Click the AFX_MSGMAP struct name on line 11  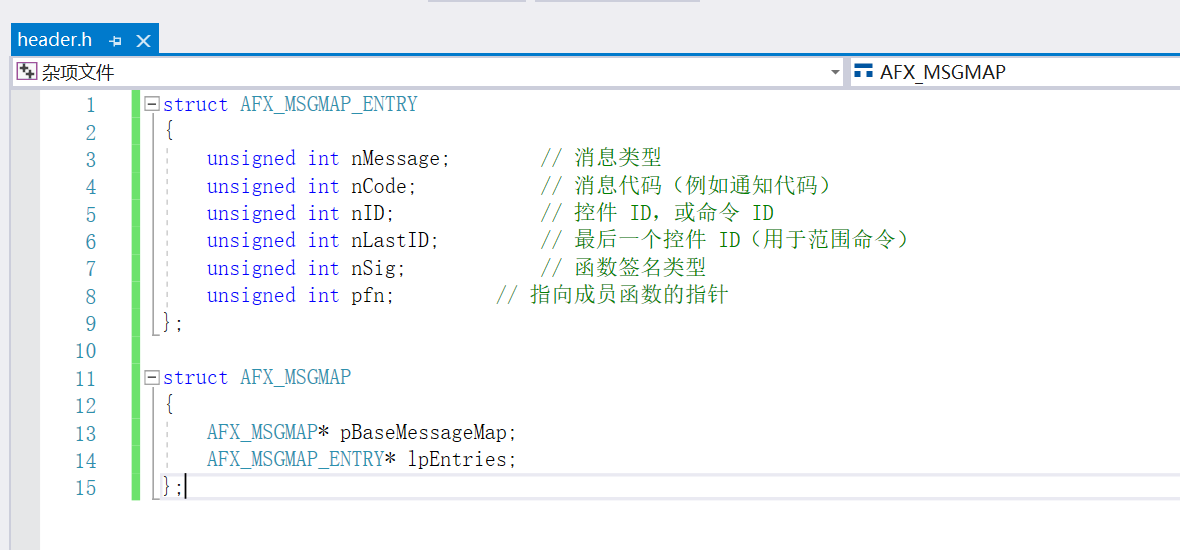[296, 378]
